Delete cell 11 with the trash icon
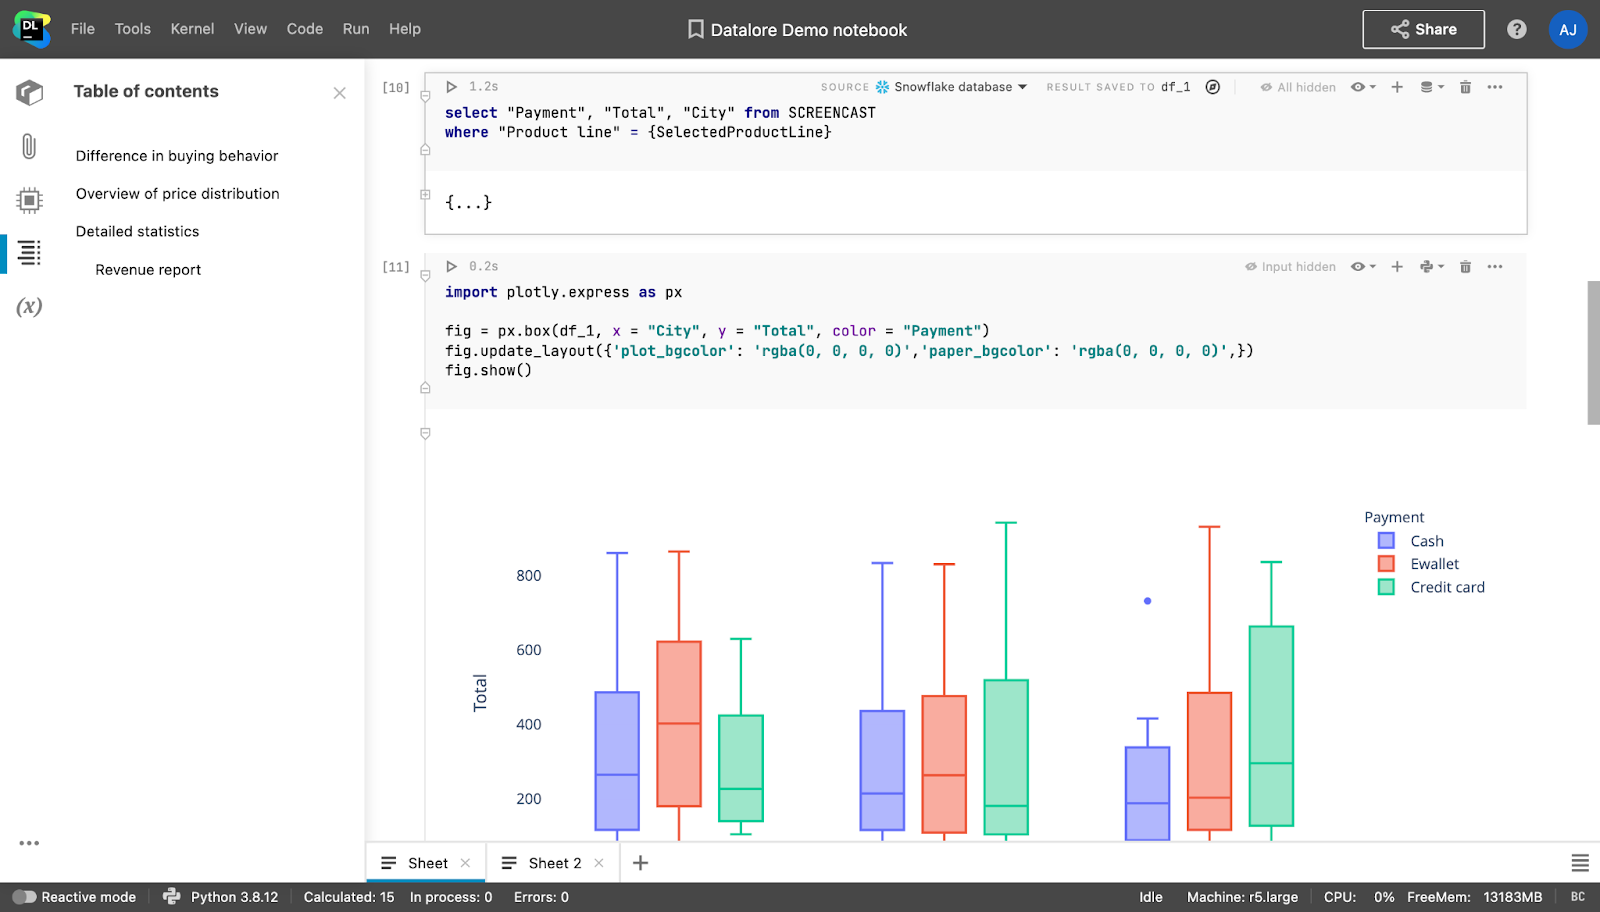This screenshot has height=912, width=1600. click(x=1465, y=267)
